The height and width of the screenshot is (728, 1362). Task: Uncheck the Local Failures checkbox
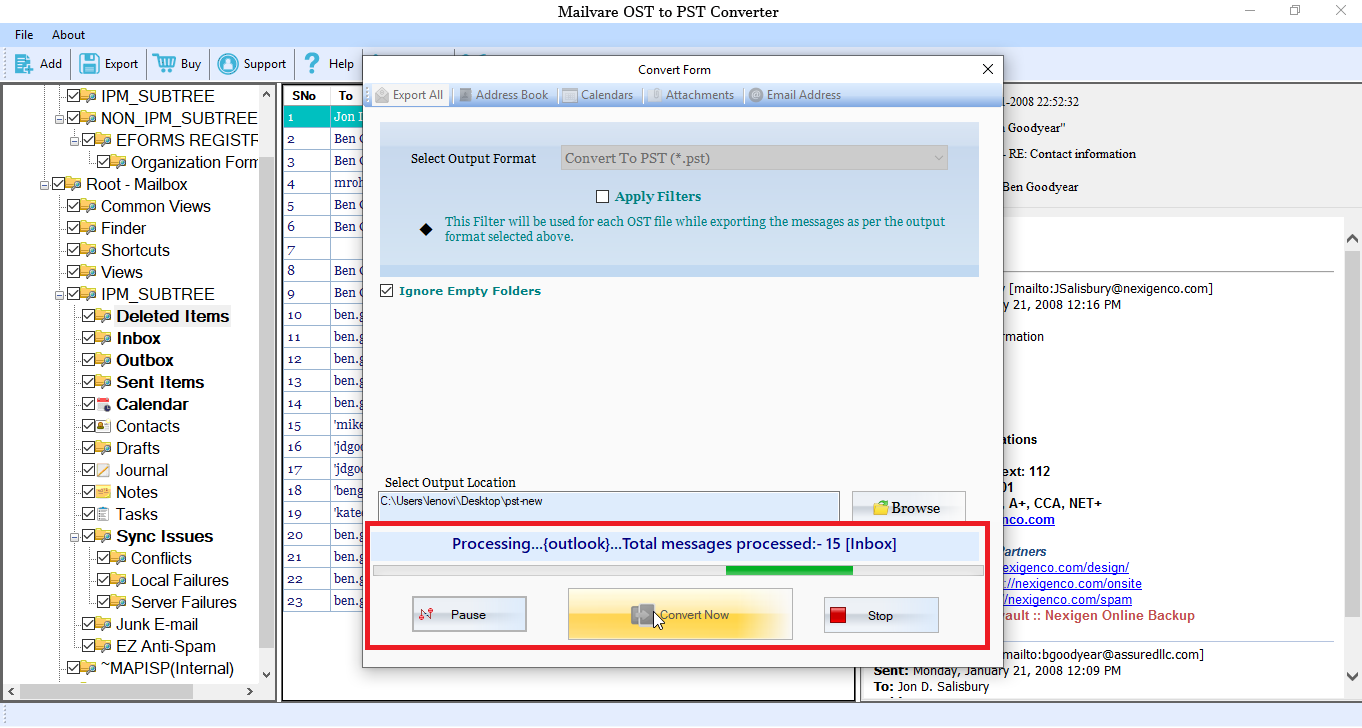click(x=104, y=580)
